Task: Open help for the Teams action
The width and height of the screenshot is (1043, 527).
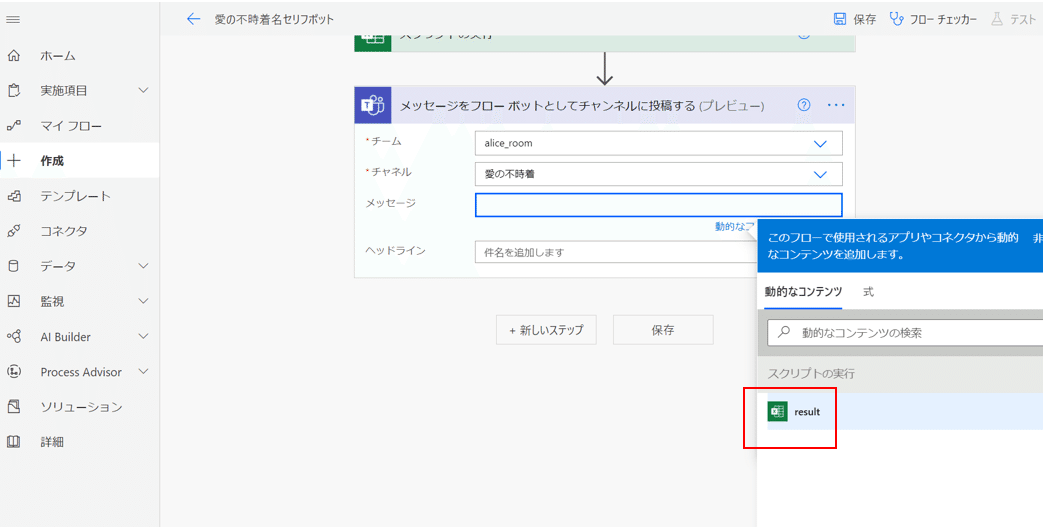Action: coord(803,105)
